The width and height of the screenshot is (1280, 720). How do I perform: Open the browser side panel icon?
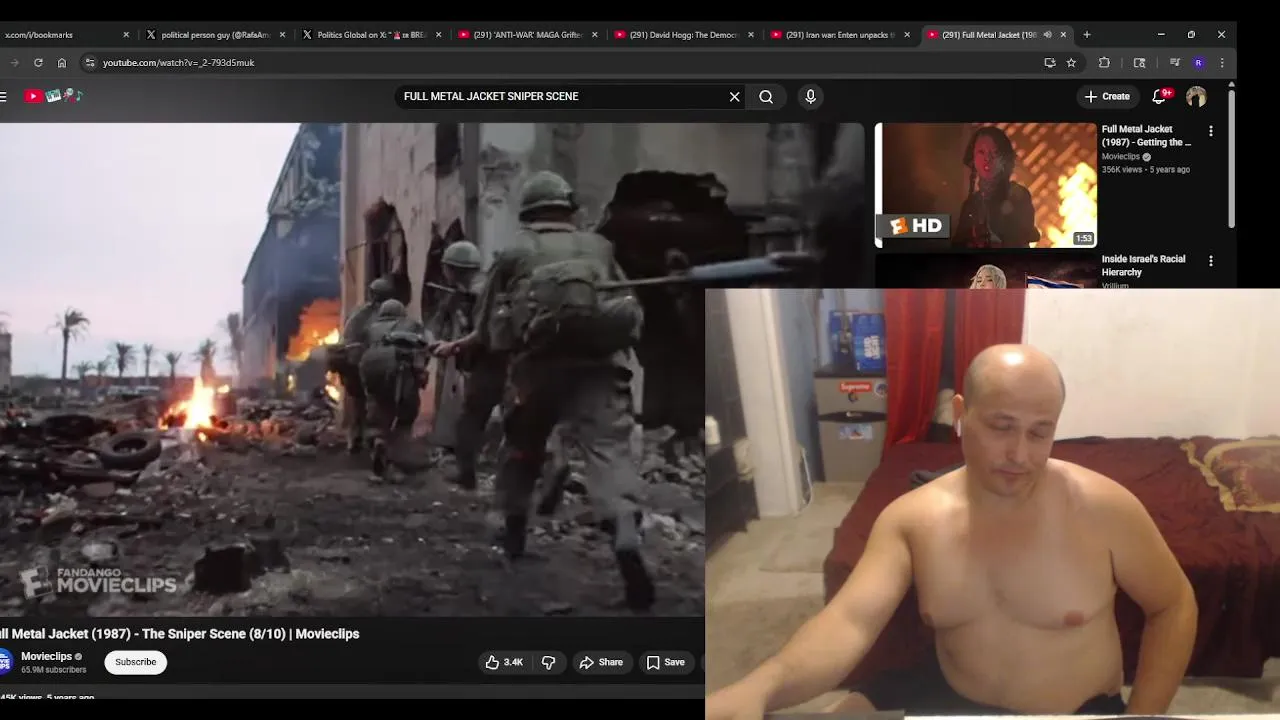(x=1139, y=62)
